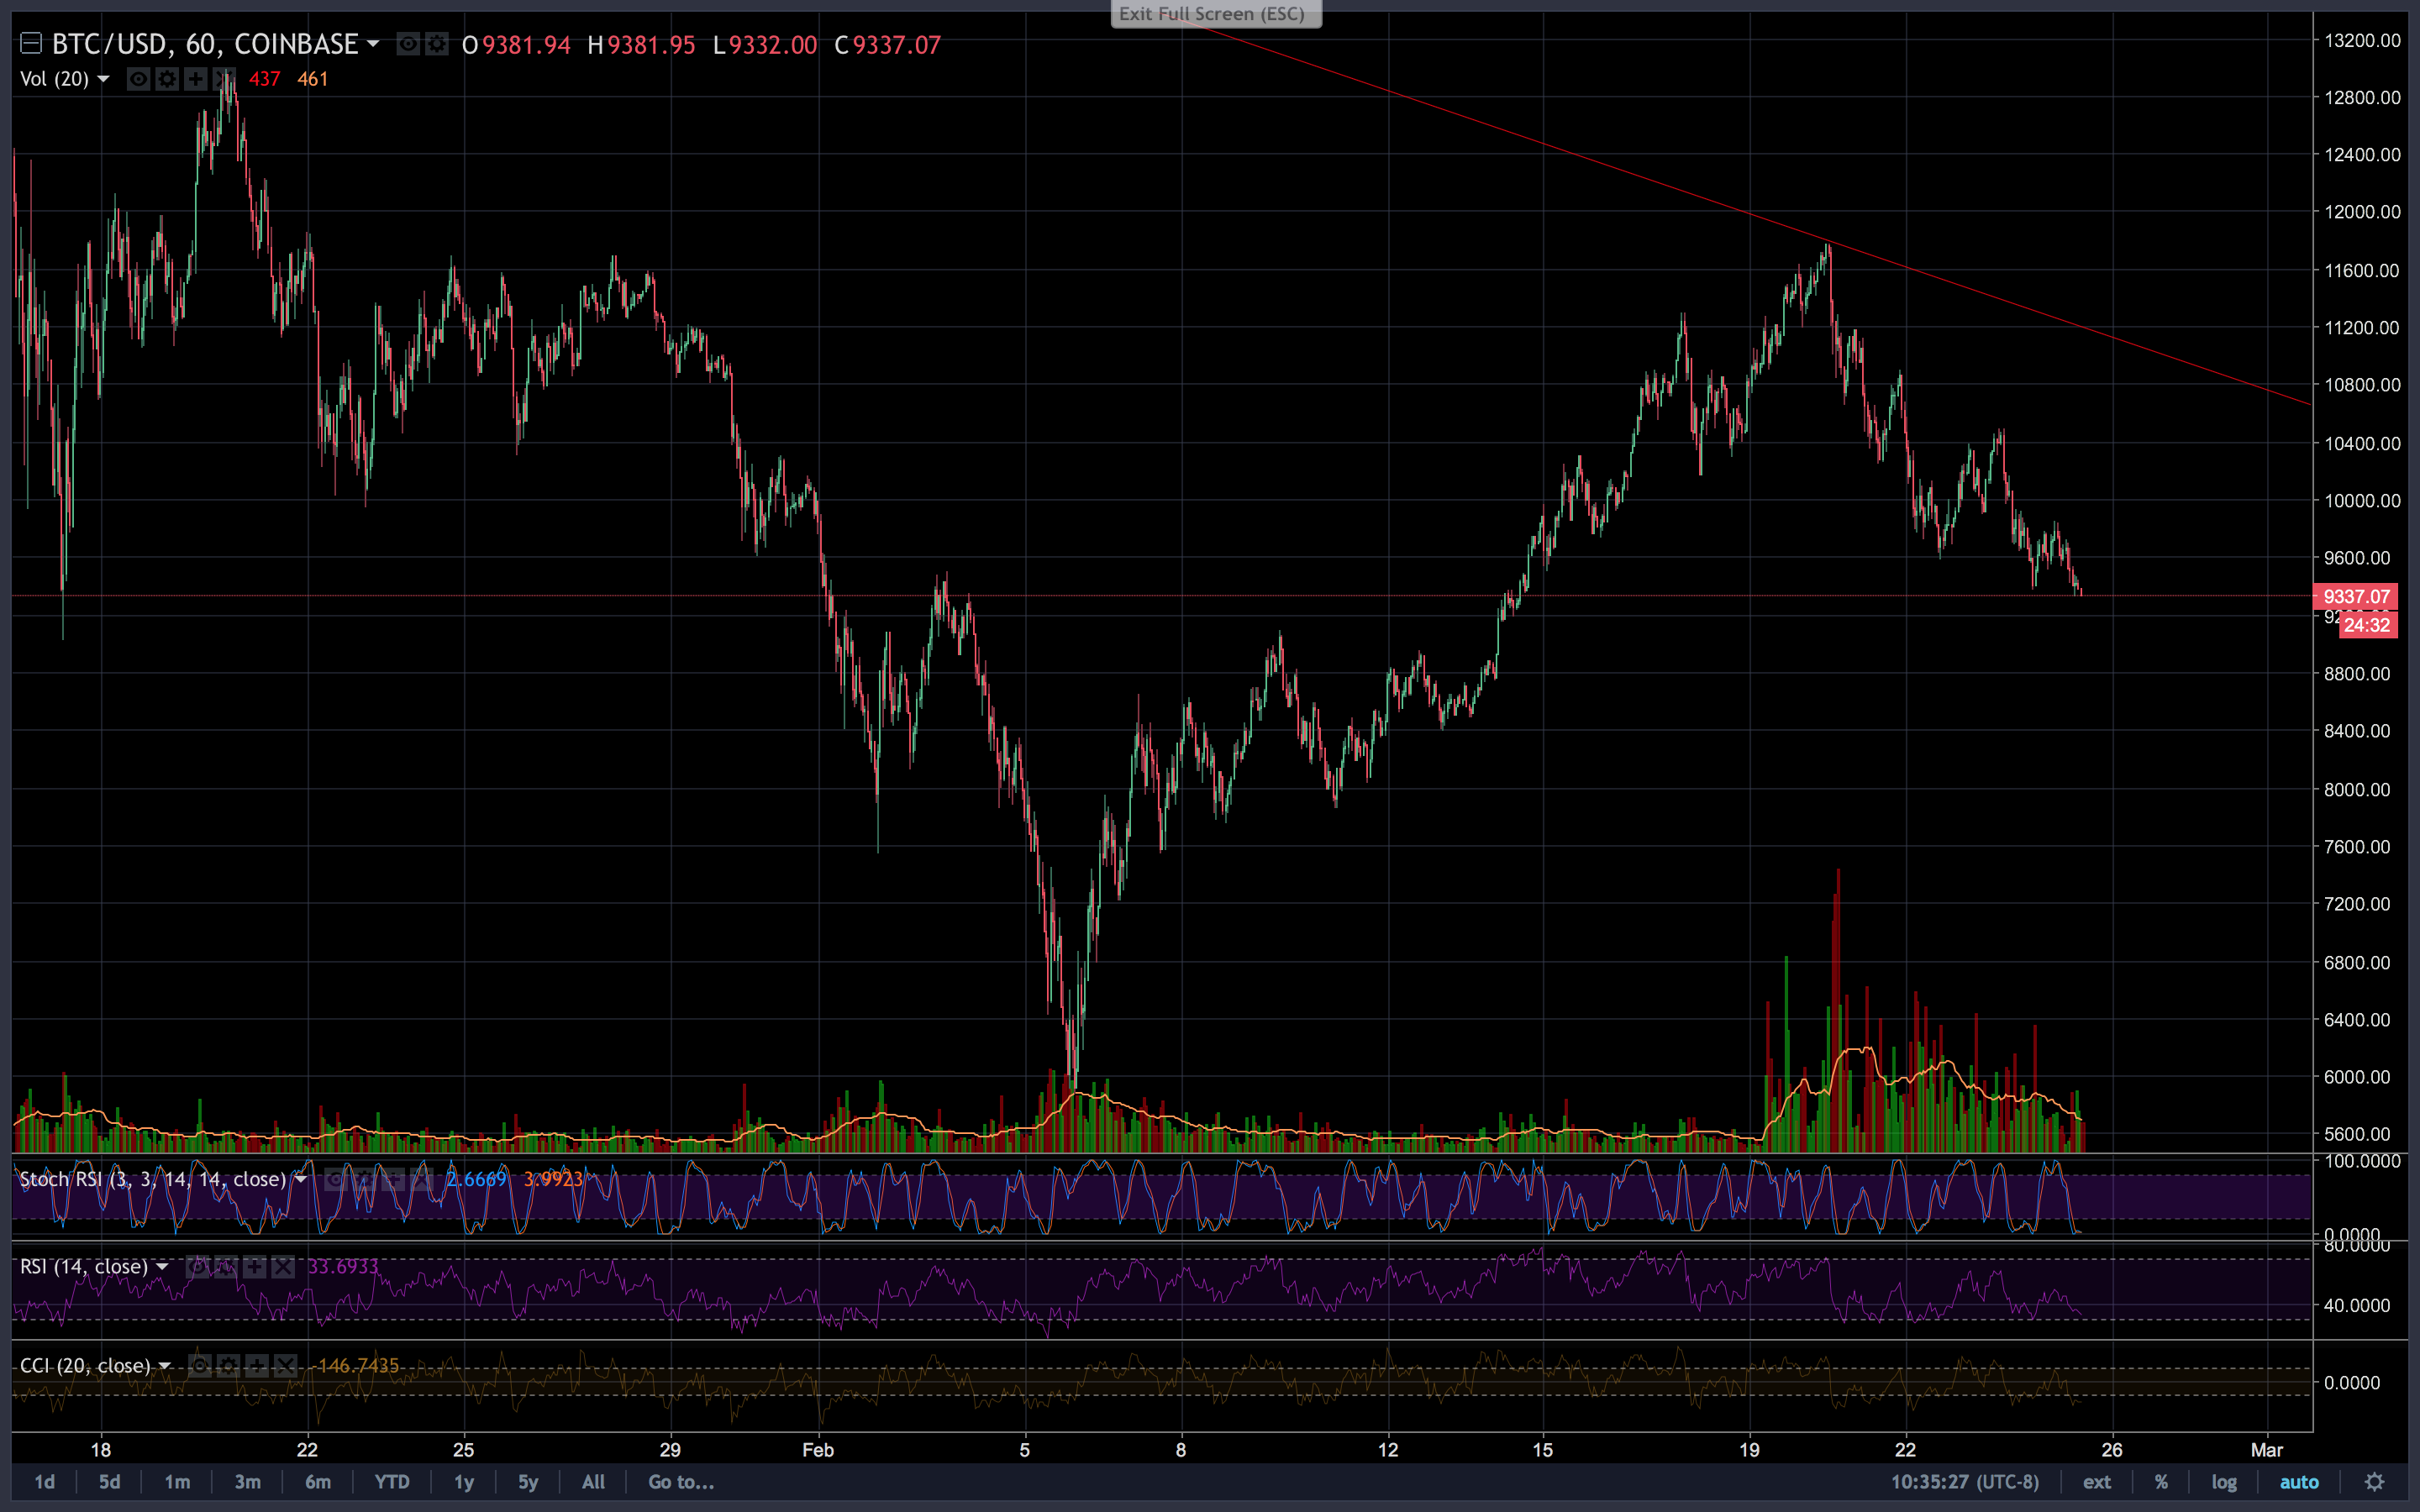2420x1512 pixels.
Task: Click the Go to... button
Action: tap(680, 1482)
